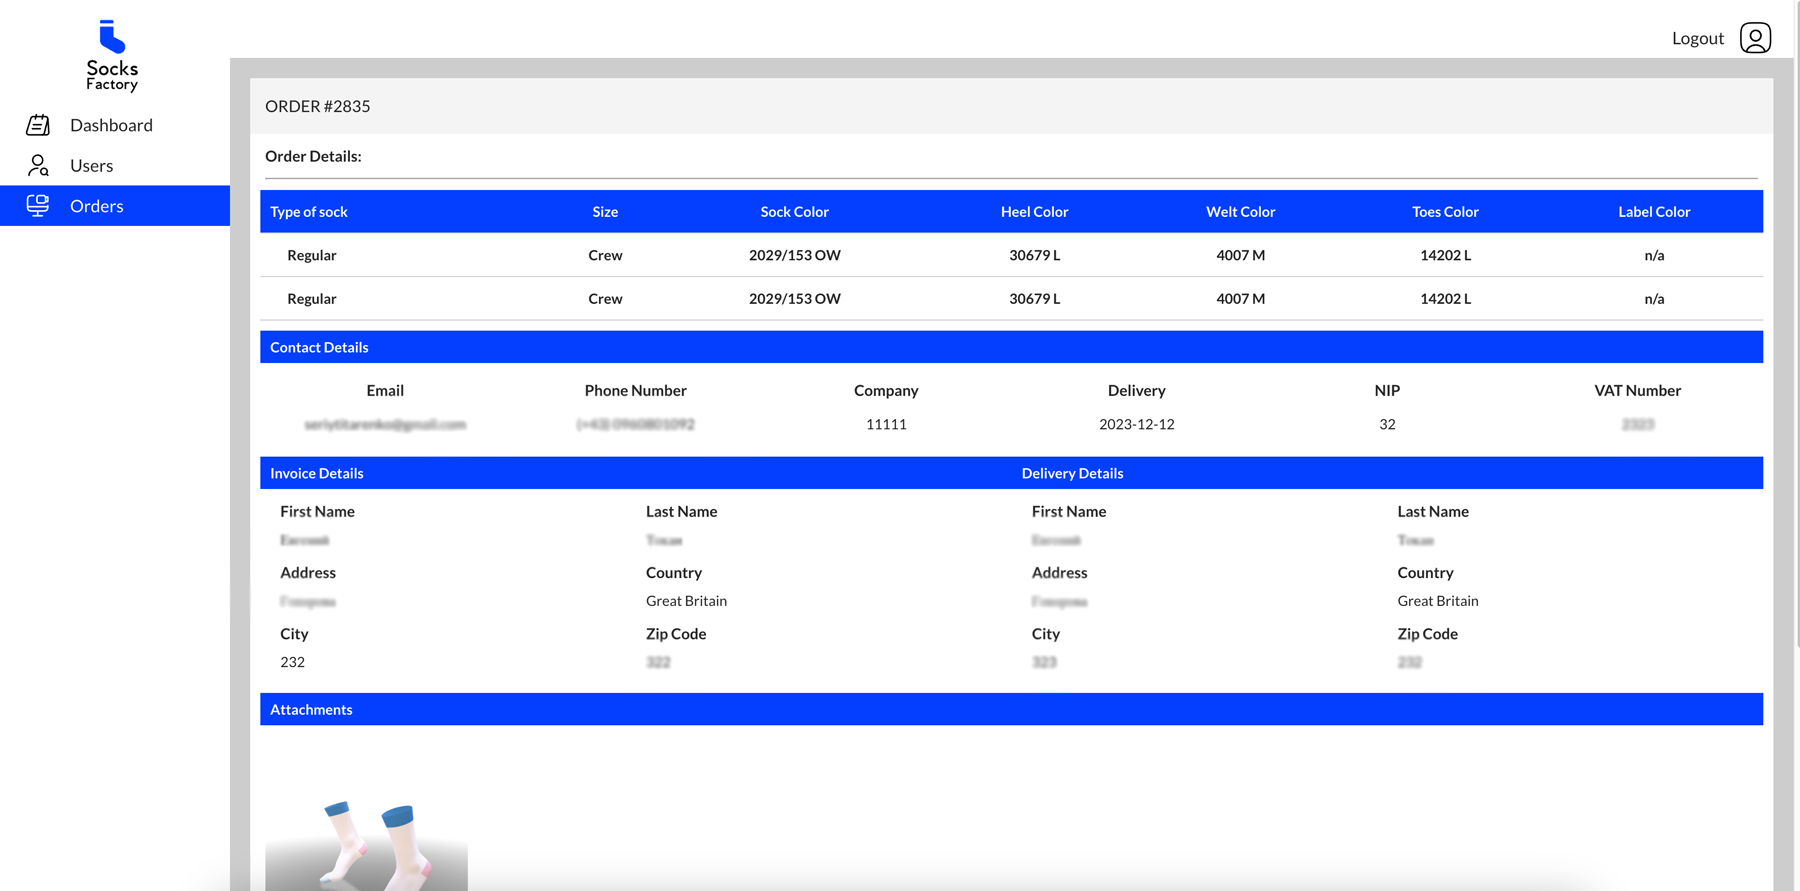Click the Label Color column header
Screen dimensions: 1800x891
tap(1654, 212)
